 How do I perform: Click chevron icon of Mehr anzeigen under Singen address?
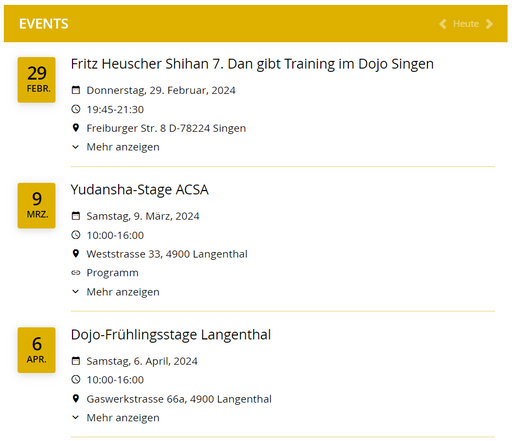pos(76,147)
